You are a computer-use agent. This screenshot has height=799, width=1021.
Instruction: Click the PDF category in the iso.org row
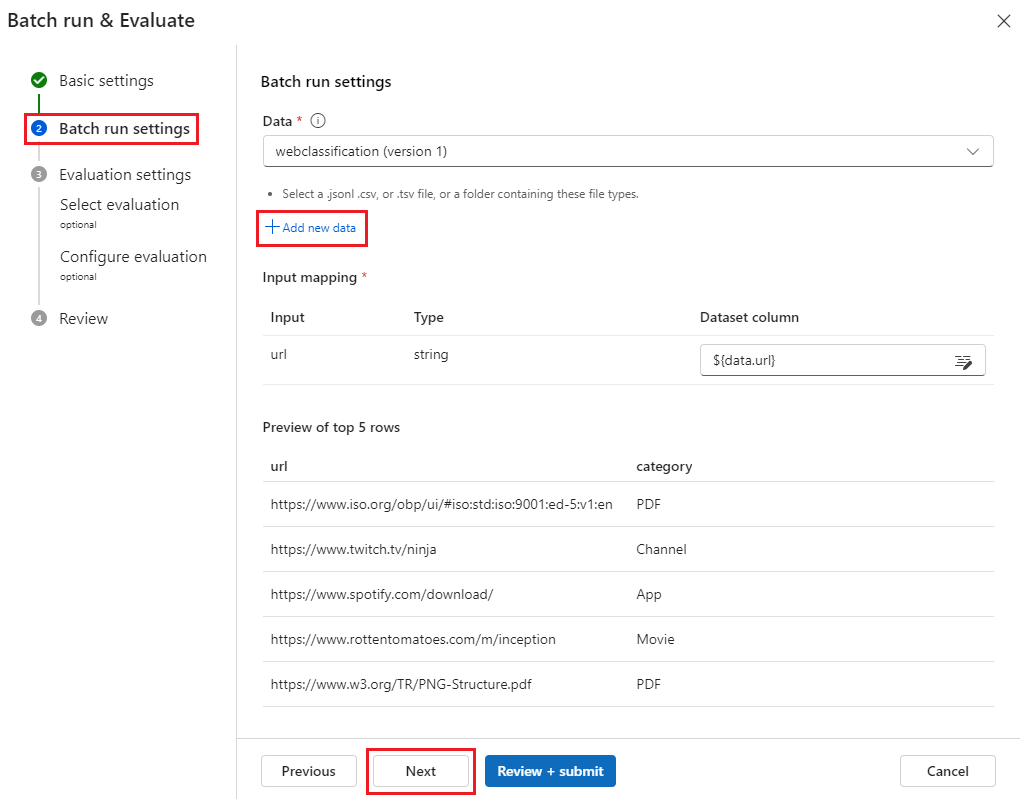pos(649,504)
